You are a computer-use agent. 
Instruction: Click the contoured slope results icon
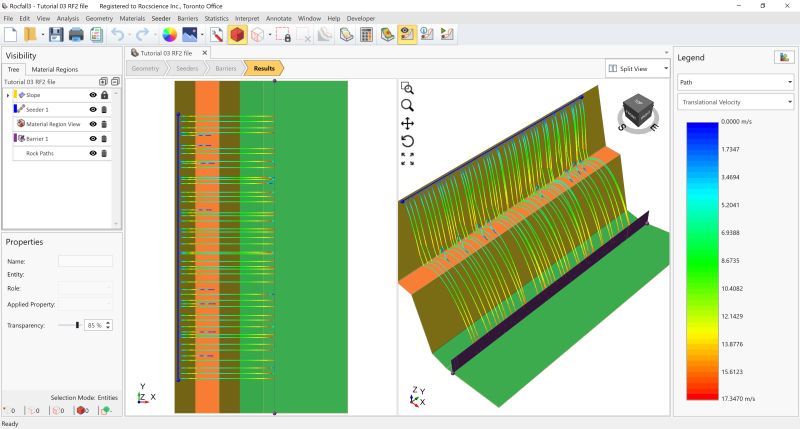[x=387, y=35]
